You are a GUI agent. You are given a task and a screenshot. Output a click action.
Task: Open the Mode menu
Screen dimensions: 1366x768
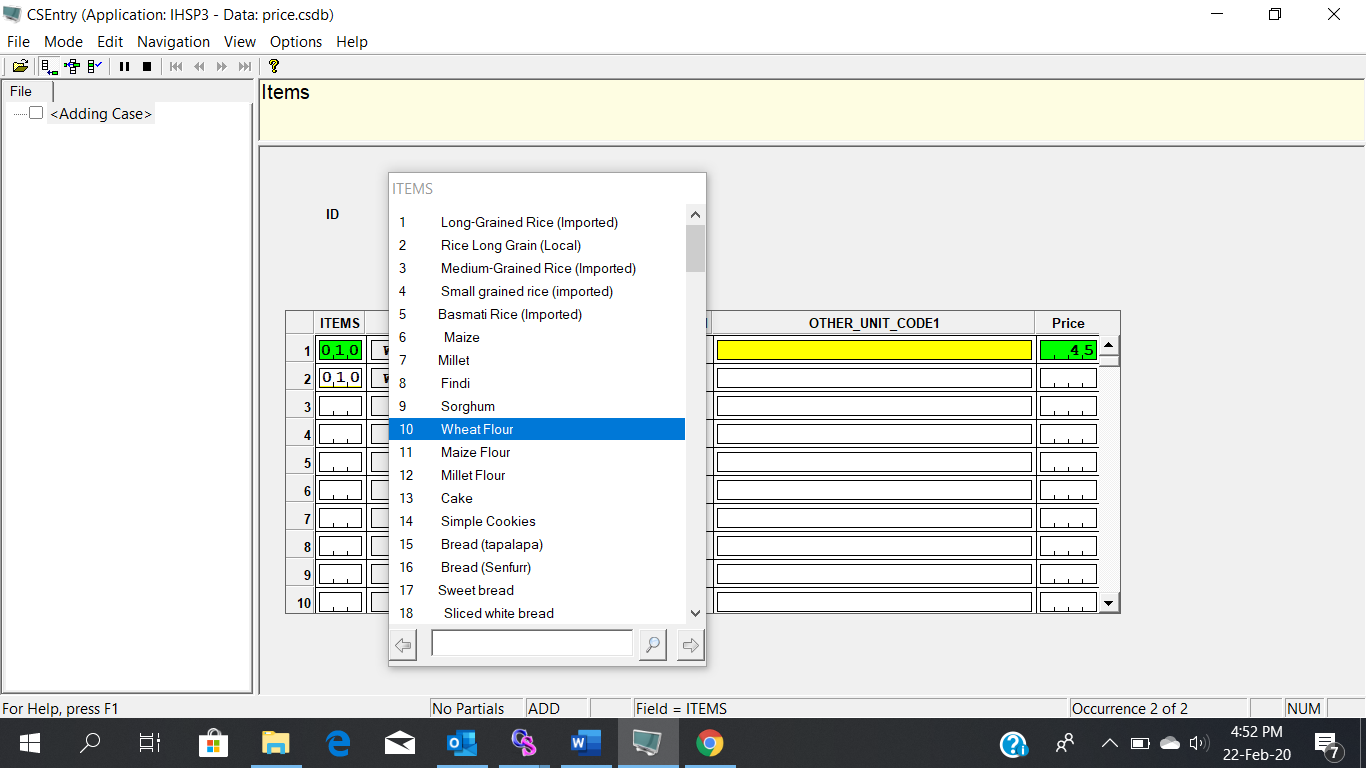(x=63, y=41)
